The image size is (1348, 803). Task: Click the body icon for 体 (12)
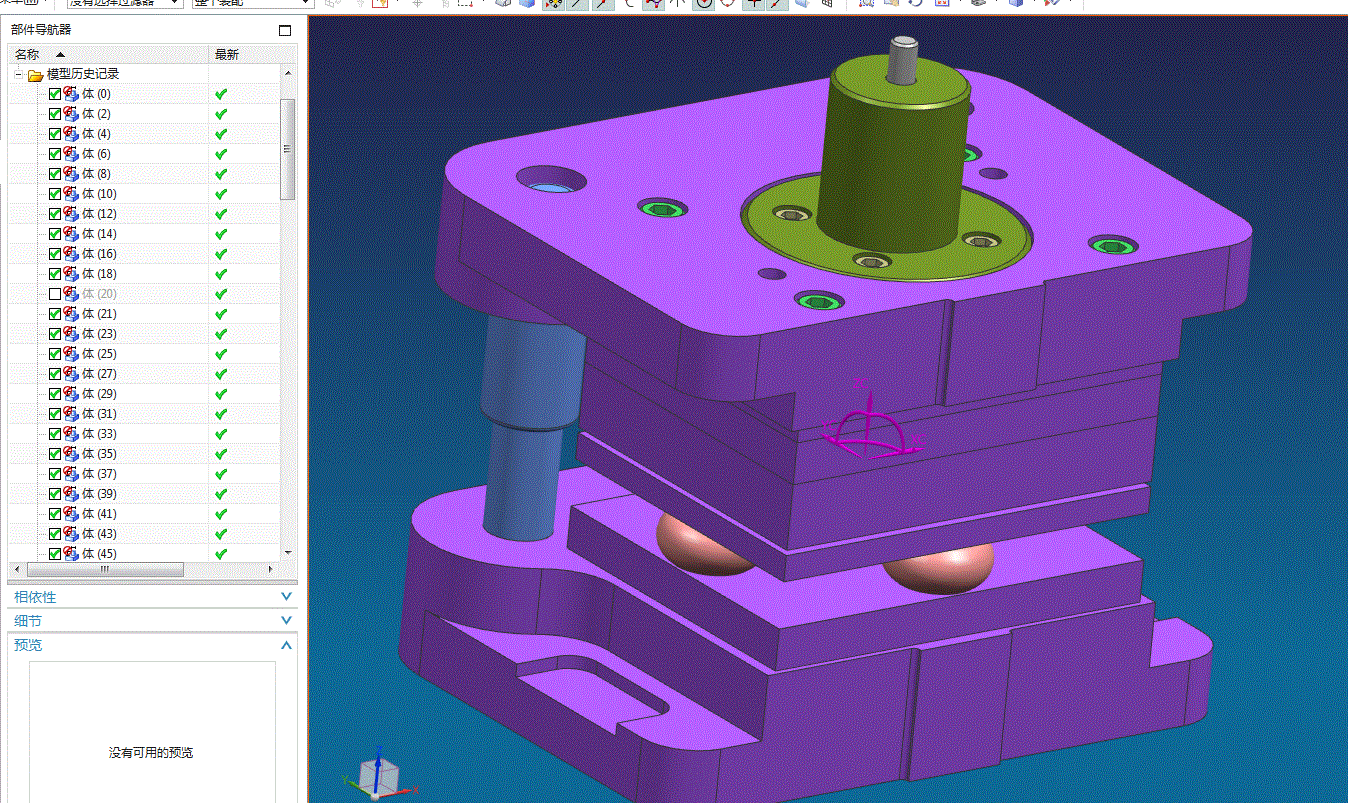71,214
